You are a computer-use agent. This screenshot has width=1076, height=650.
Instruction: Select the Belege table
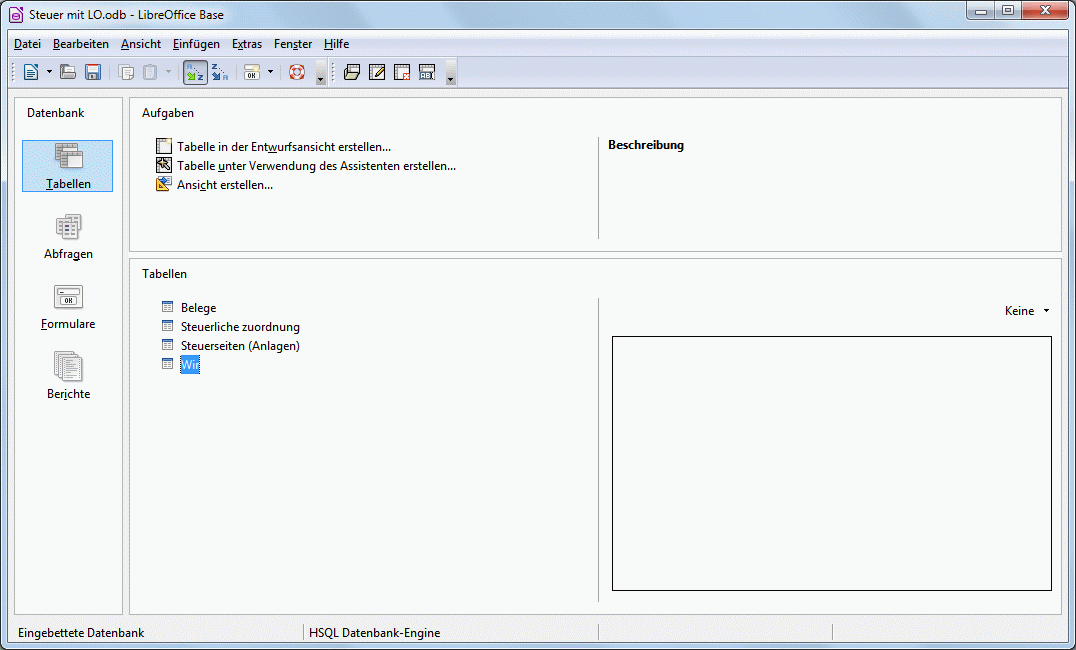198,308
